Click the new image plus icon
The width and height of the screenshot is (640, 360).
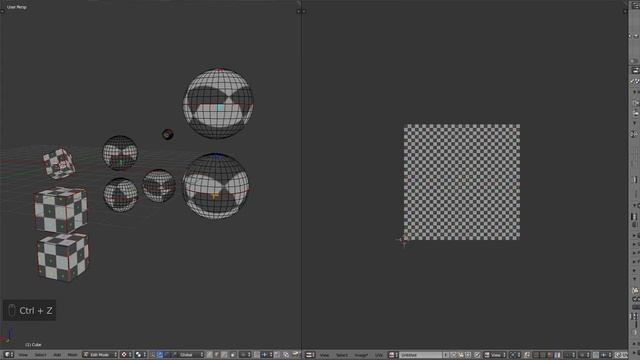pyautogui.click(x=453, y=355)
